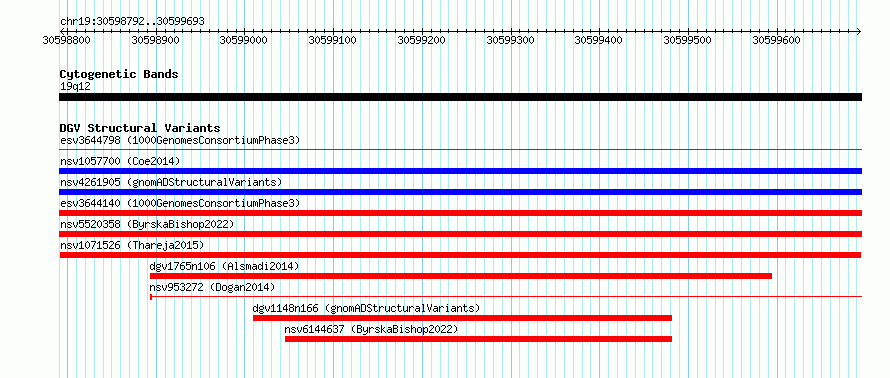Select the thin red nsv953272 variant line

pos(506,296)
